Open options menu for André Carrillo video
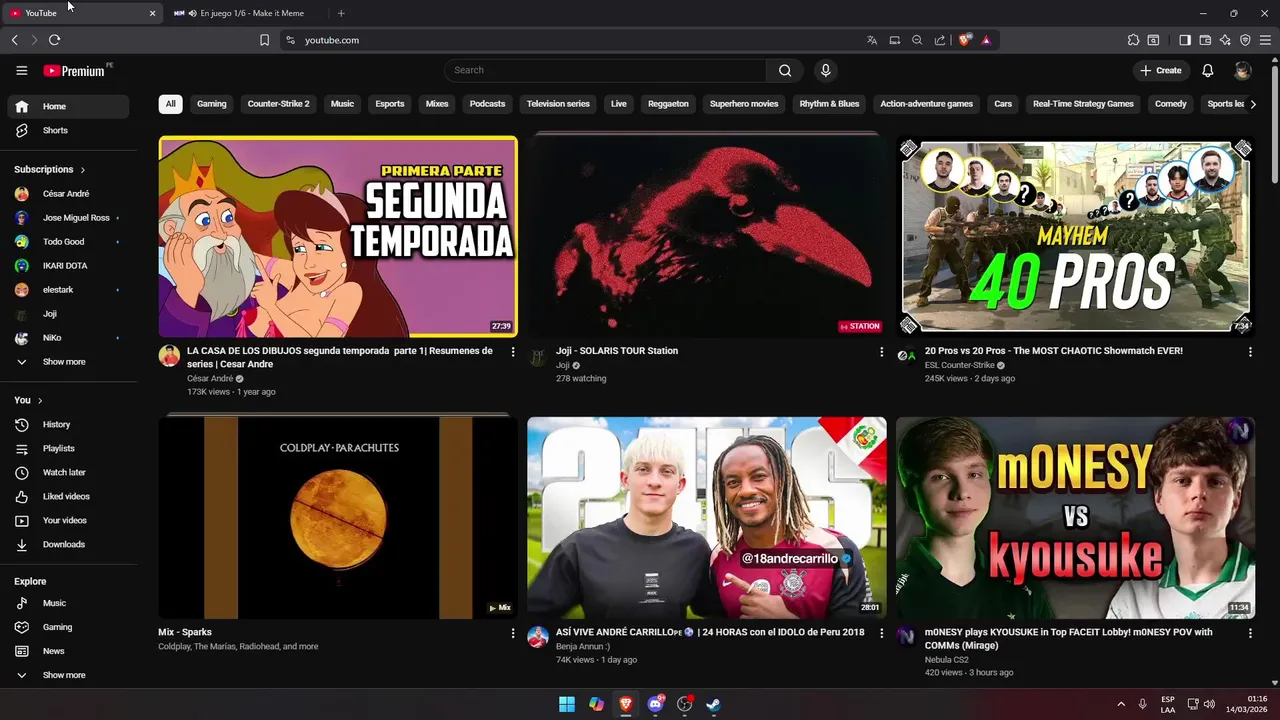This screenshot has width=1280, height=720. coord(881,633)
